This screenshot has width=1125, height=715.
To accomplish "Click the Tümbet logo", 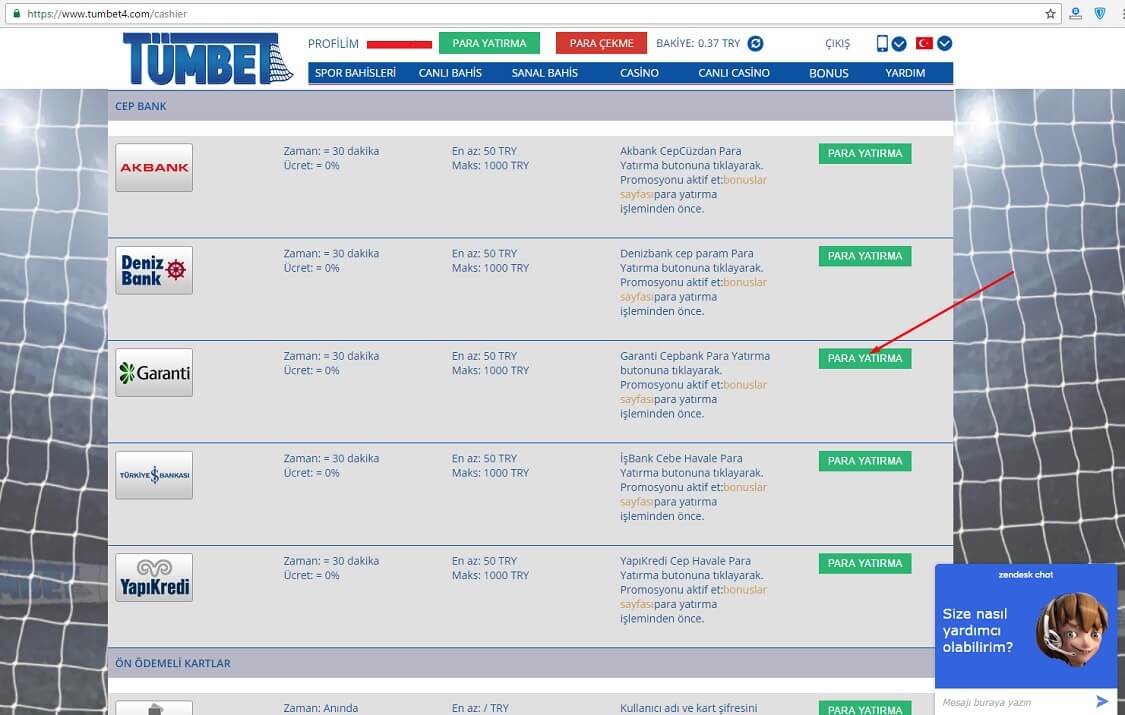I will pos(207,59).
